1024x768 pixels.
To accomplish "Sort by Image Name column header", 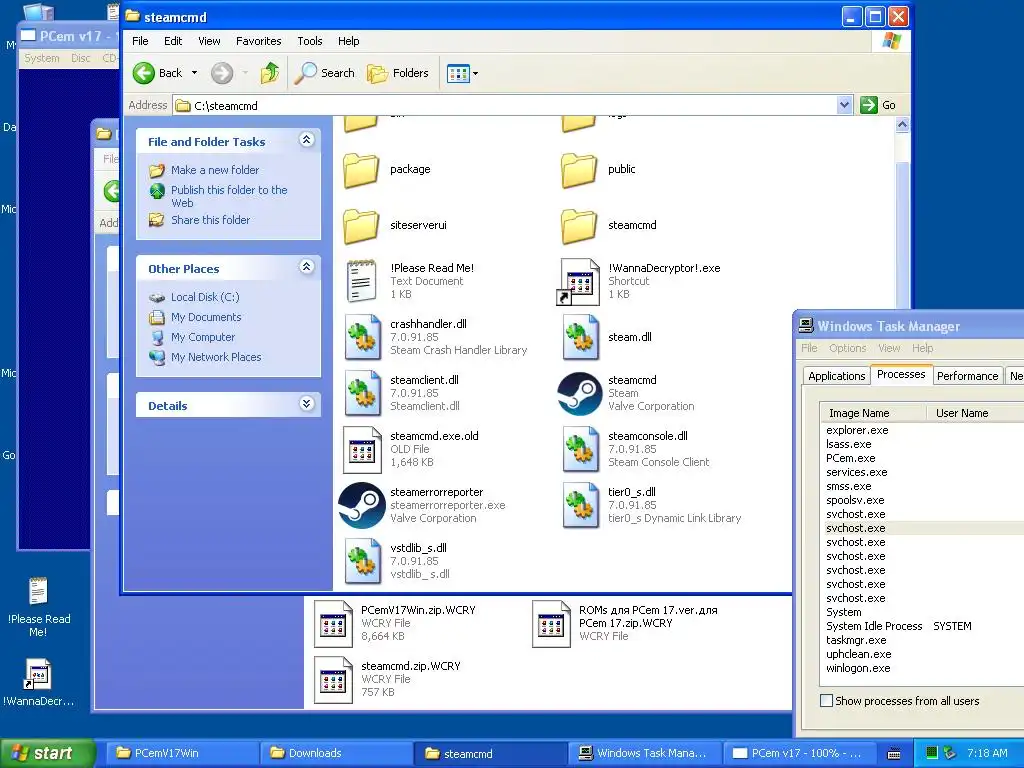I will click(x=874, y=413).
